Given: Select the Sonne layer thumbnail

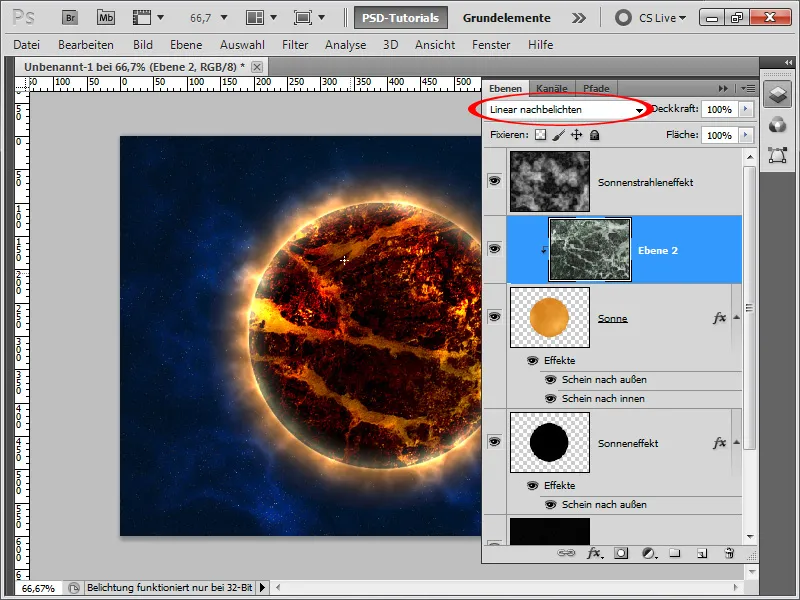Looking at the screenshot, I should (550, 317).
